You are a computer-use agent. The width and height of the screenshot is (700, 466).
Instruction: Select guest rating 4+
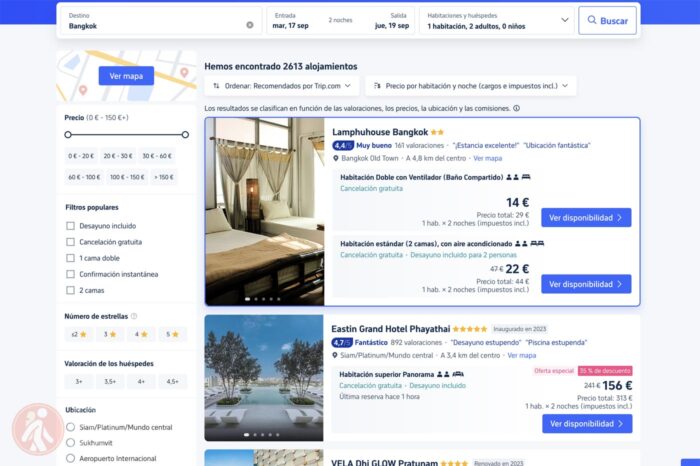[142, 382]
